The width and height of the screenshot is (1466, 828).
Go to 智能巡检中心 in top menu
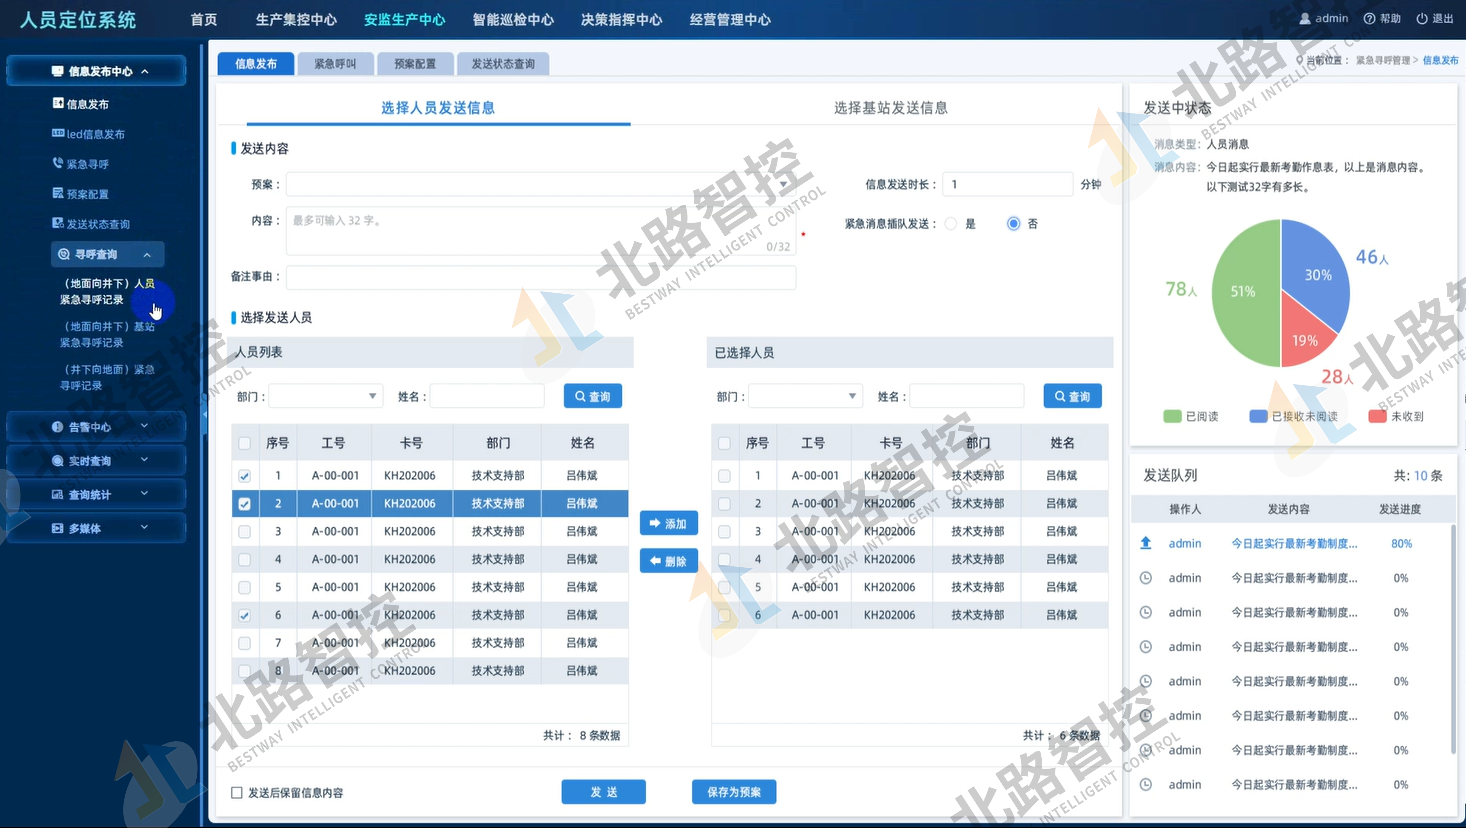pyautogui.click(x=513, y=20)
